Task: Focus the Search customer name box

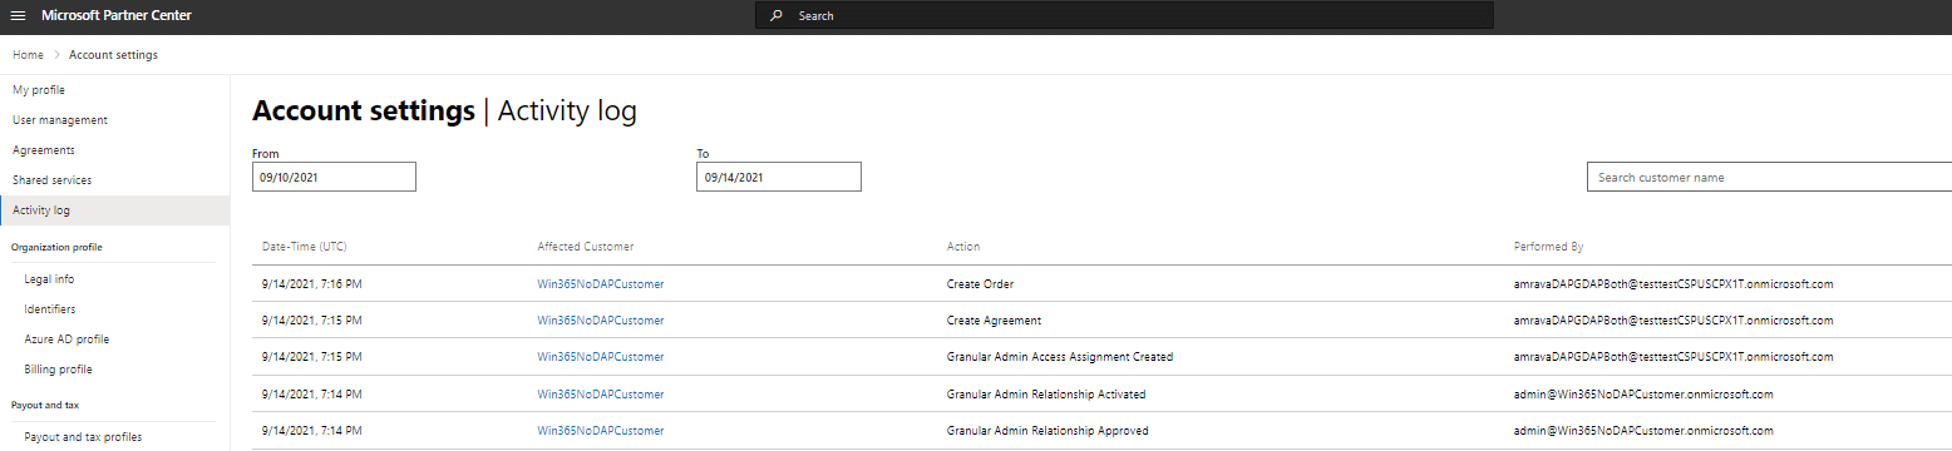Action: [1768, 177]
